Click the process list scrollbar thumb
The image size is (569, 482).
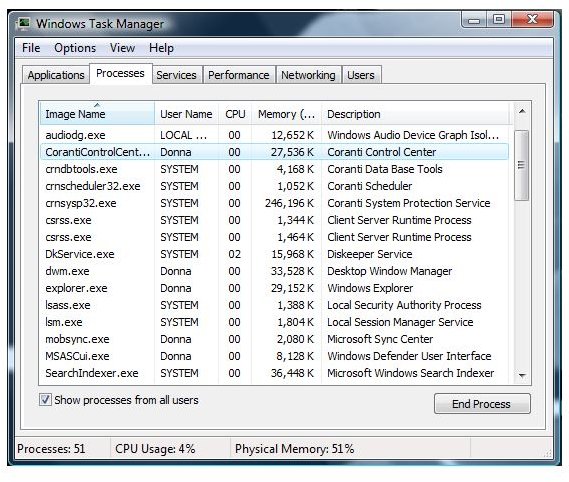pos(521,165)
